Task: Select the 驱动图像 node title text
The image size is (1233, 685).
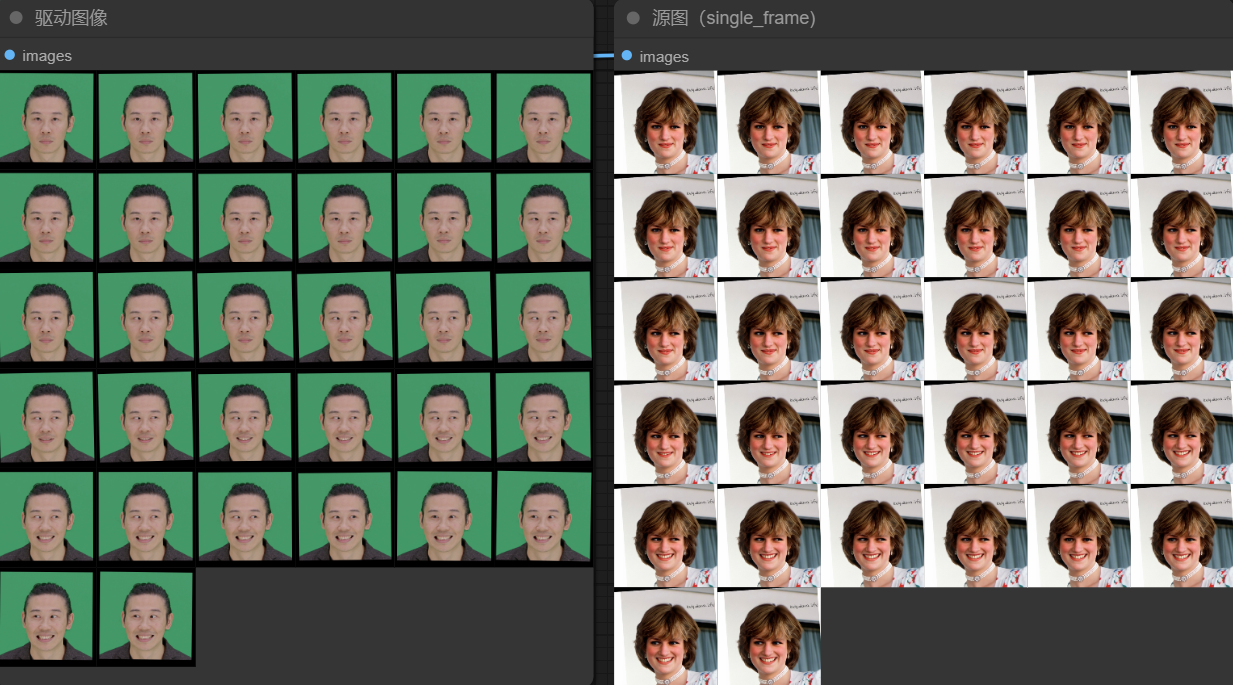Action: [x=71, y=18]
